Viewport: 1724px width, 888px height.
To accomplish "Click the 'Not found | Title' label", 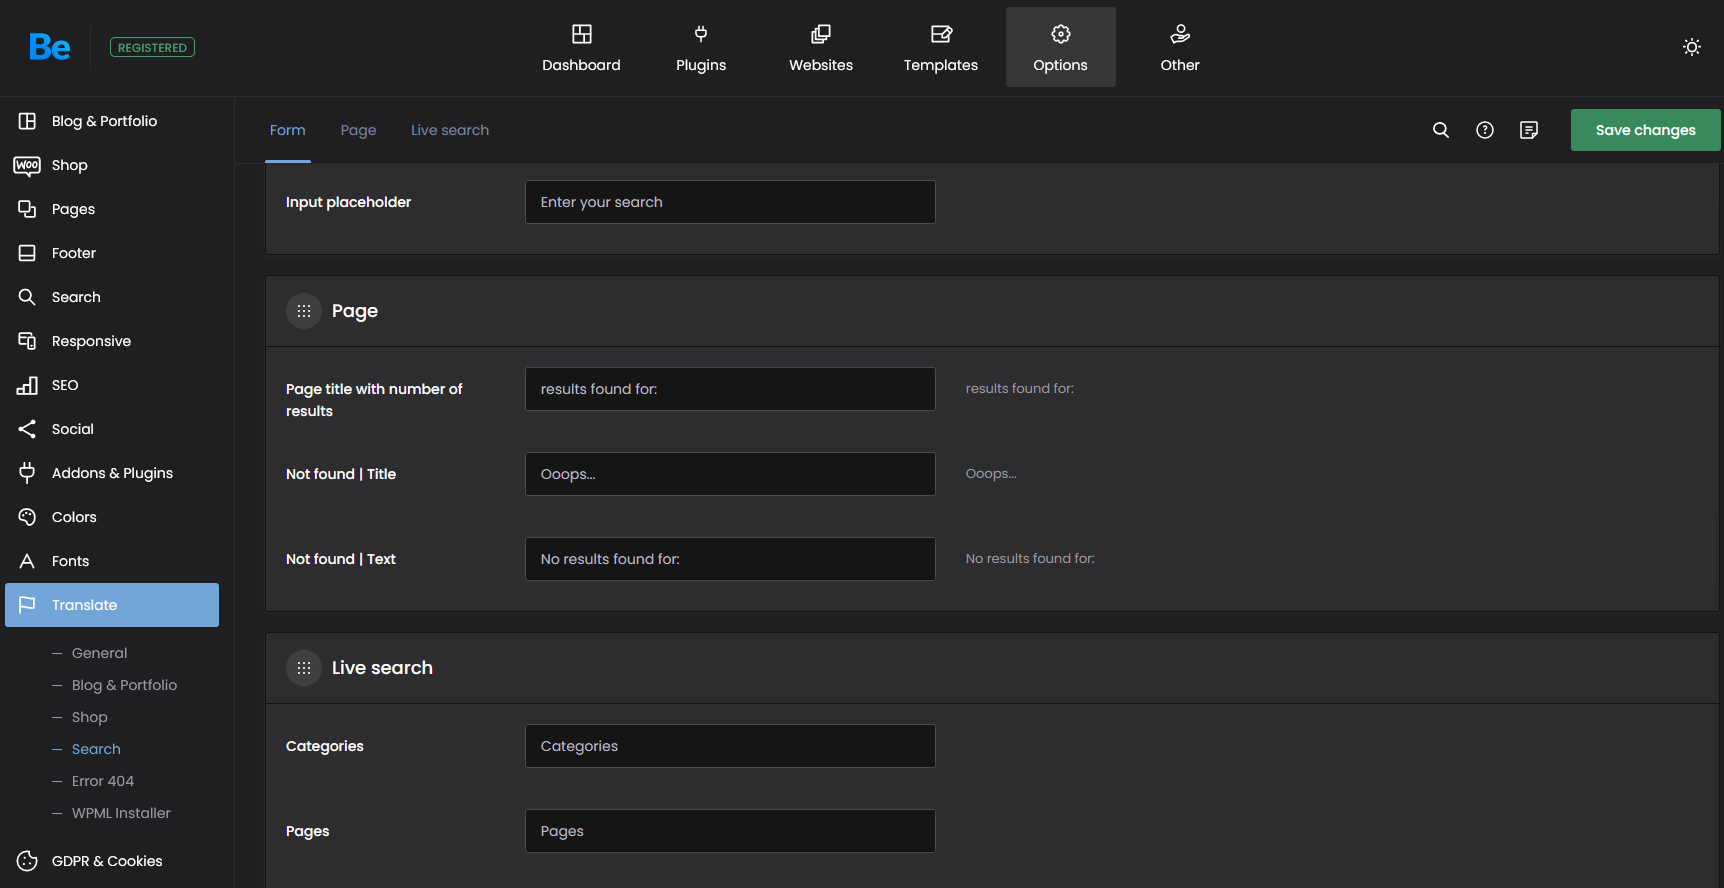I will (x=341, y=474).
